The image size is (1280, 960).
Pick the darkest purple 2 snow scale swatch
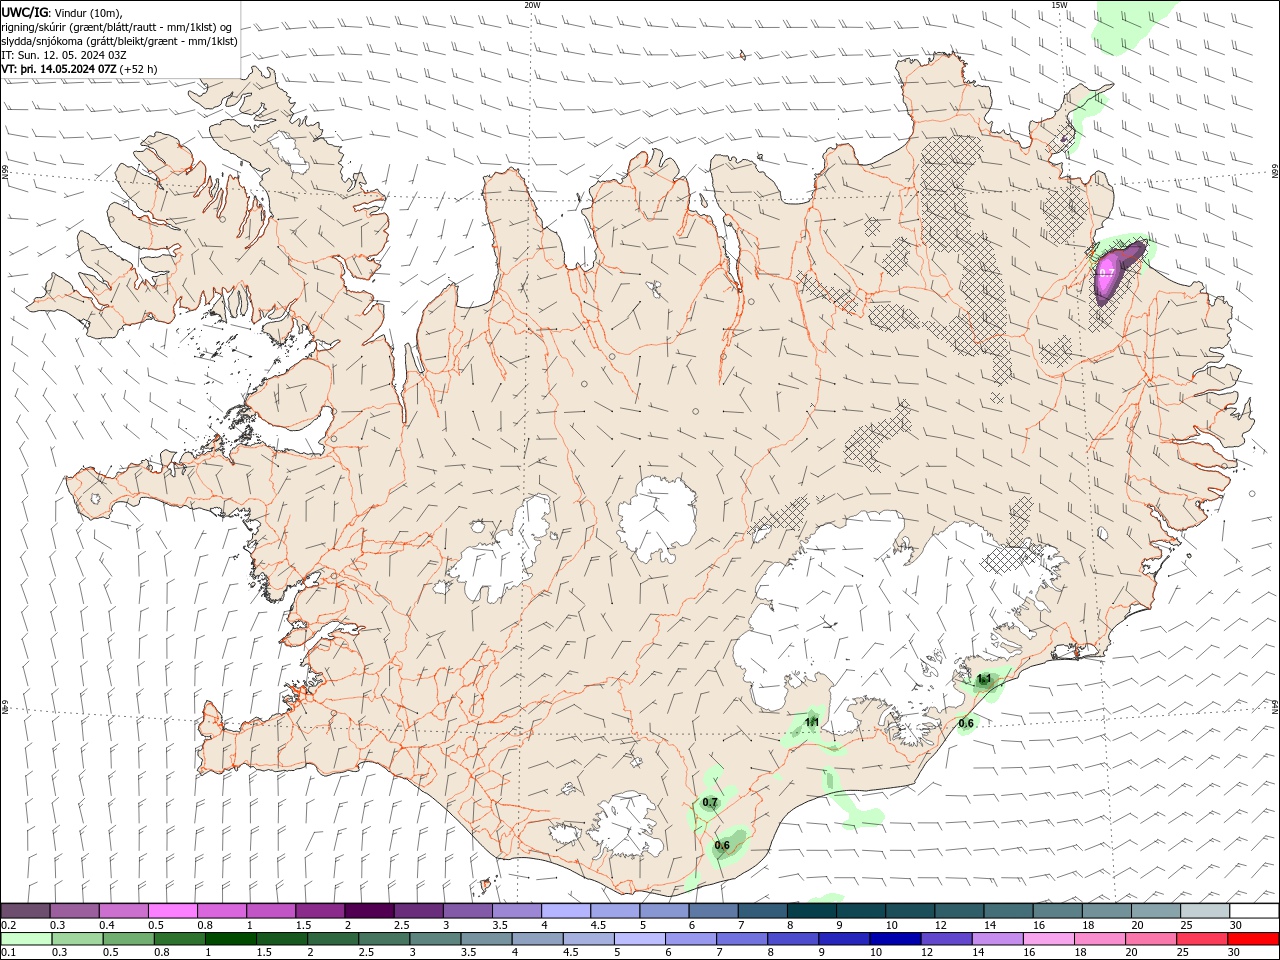click(x=369, y=910)
